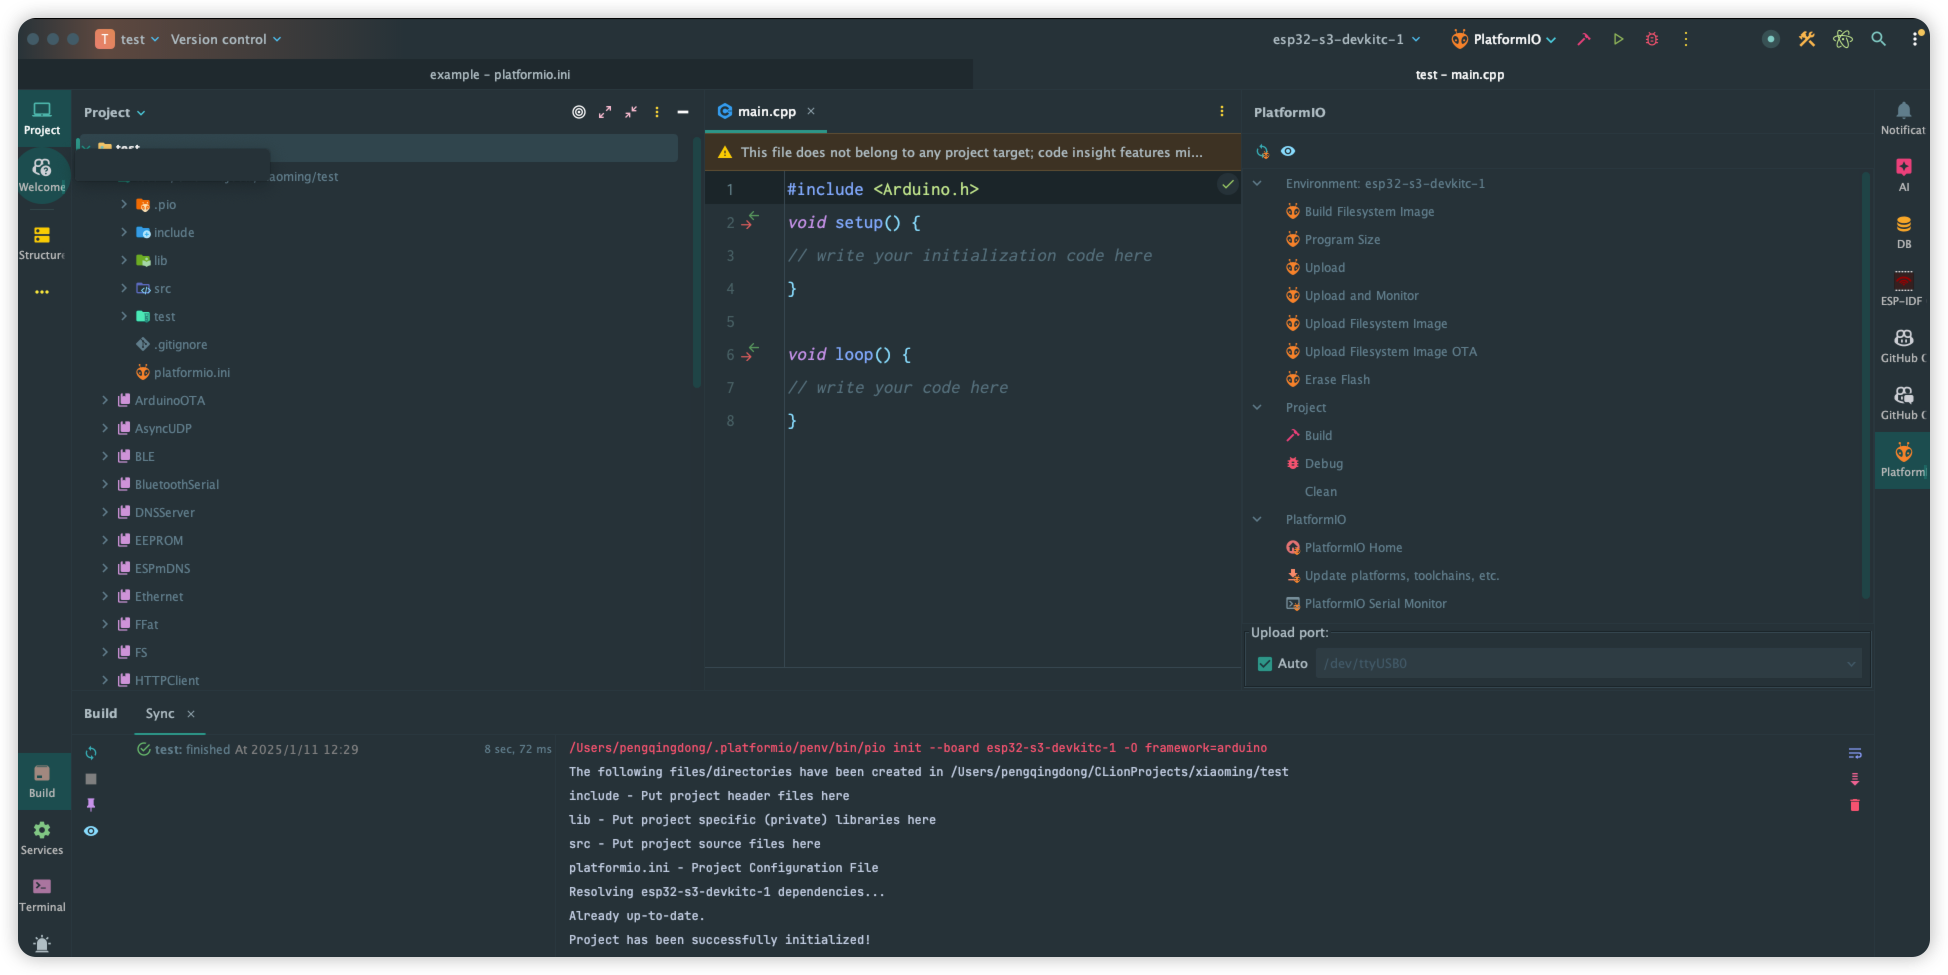
Task: Open the esp32-s3-devkitc-1 environment dropdown
Action: click(1346, 39)
